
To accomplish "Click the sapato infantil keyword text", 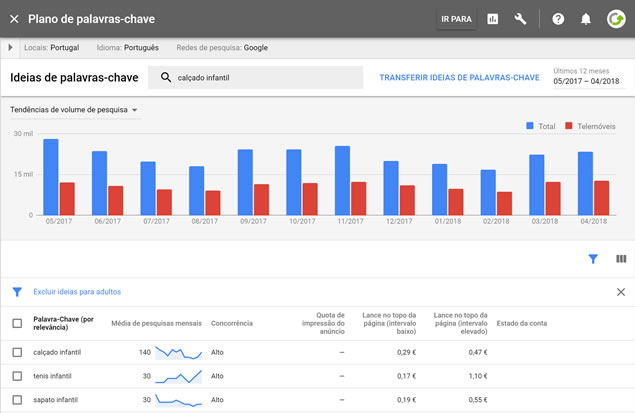I will pyautogui.click(x=55, y=400).
